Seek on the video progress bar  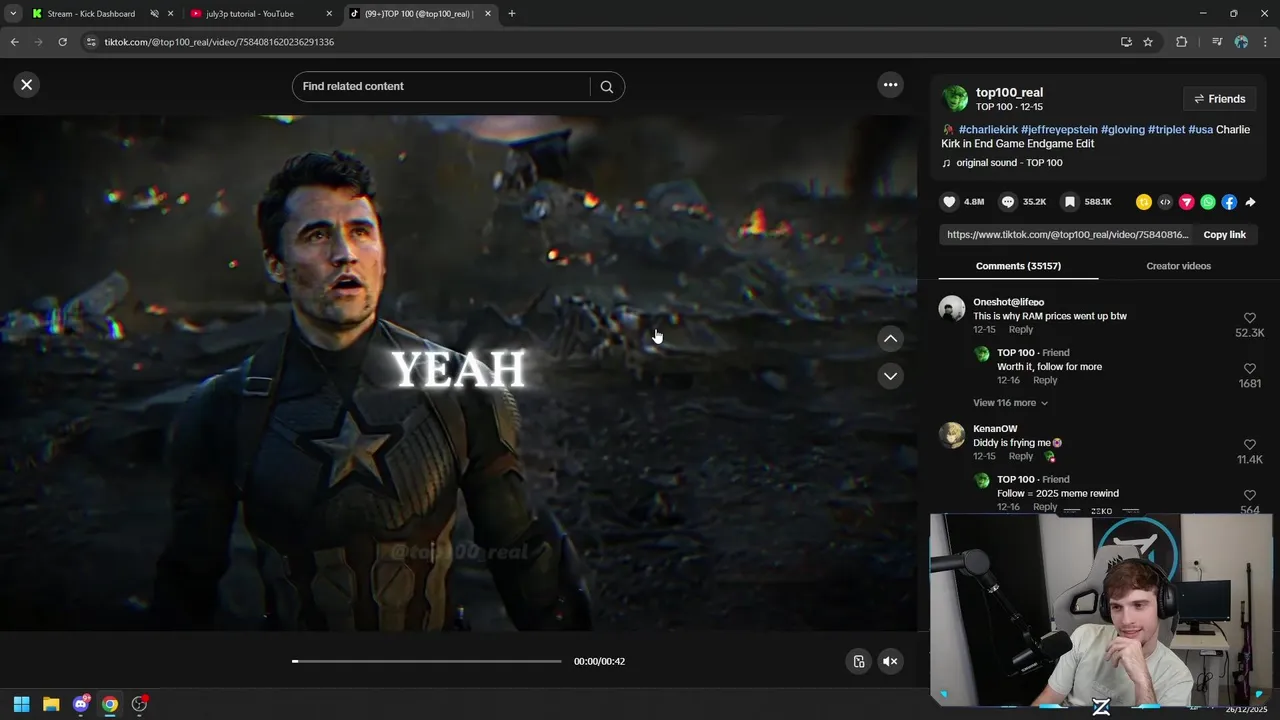427,661
